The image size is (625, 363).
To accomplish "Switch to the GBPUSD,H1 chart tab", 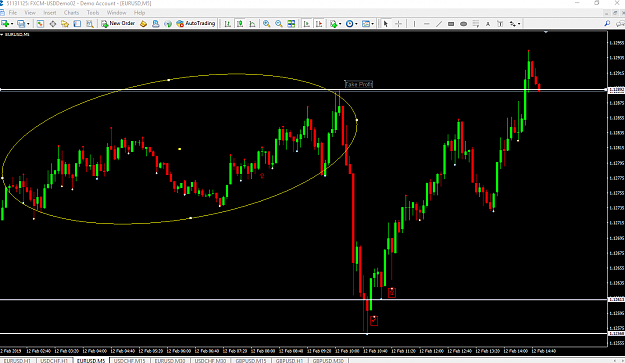I will coord(289,360).
